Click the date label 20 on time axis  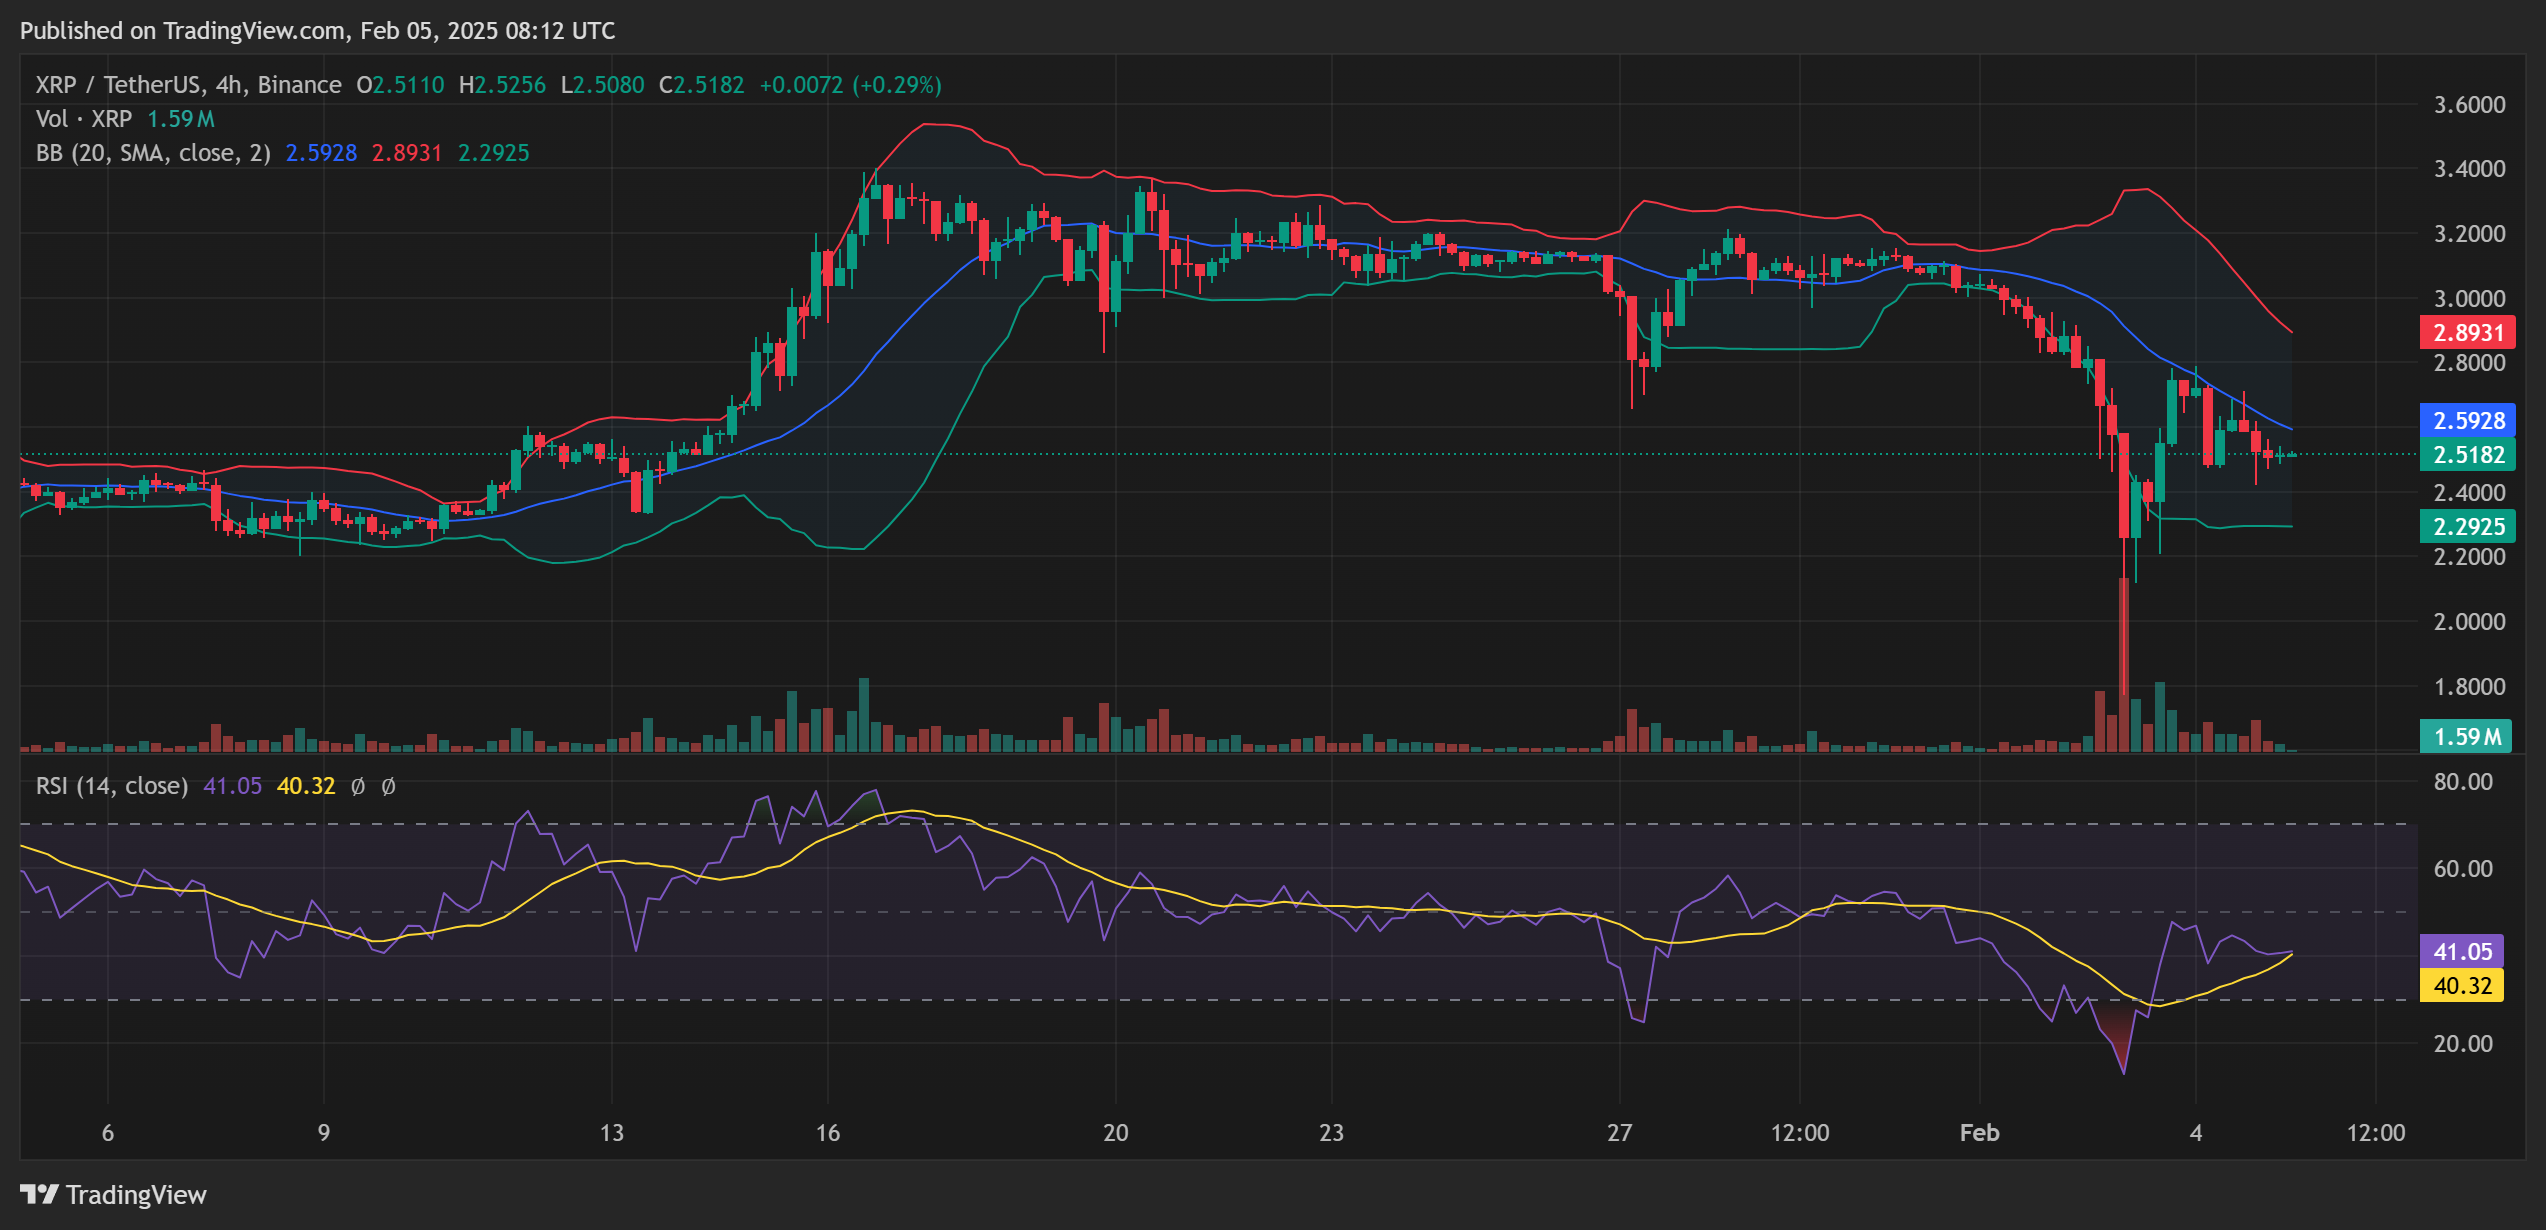coord(1116,1133)
